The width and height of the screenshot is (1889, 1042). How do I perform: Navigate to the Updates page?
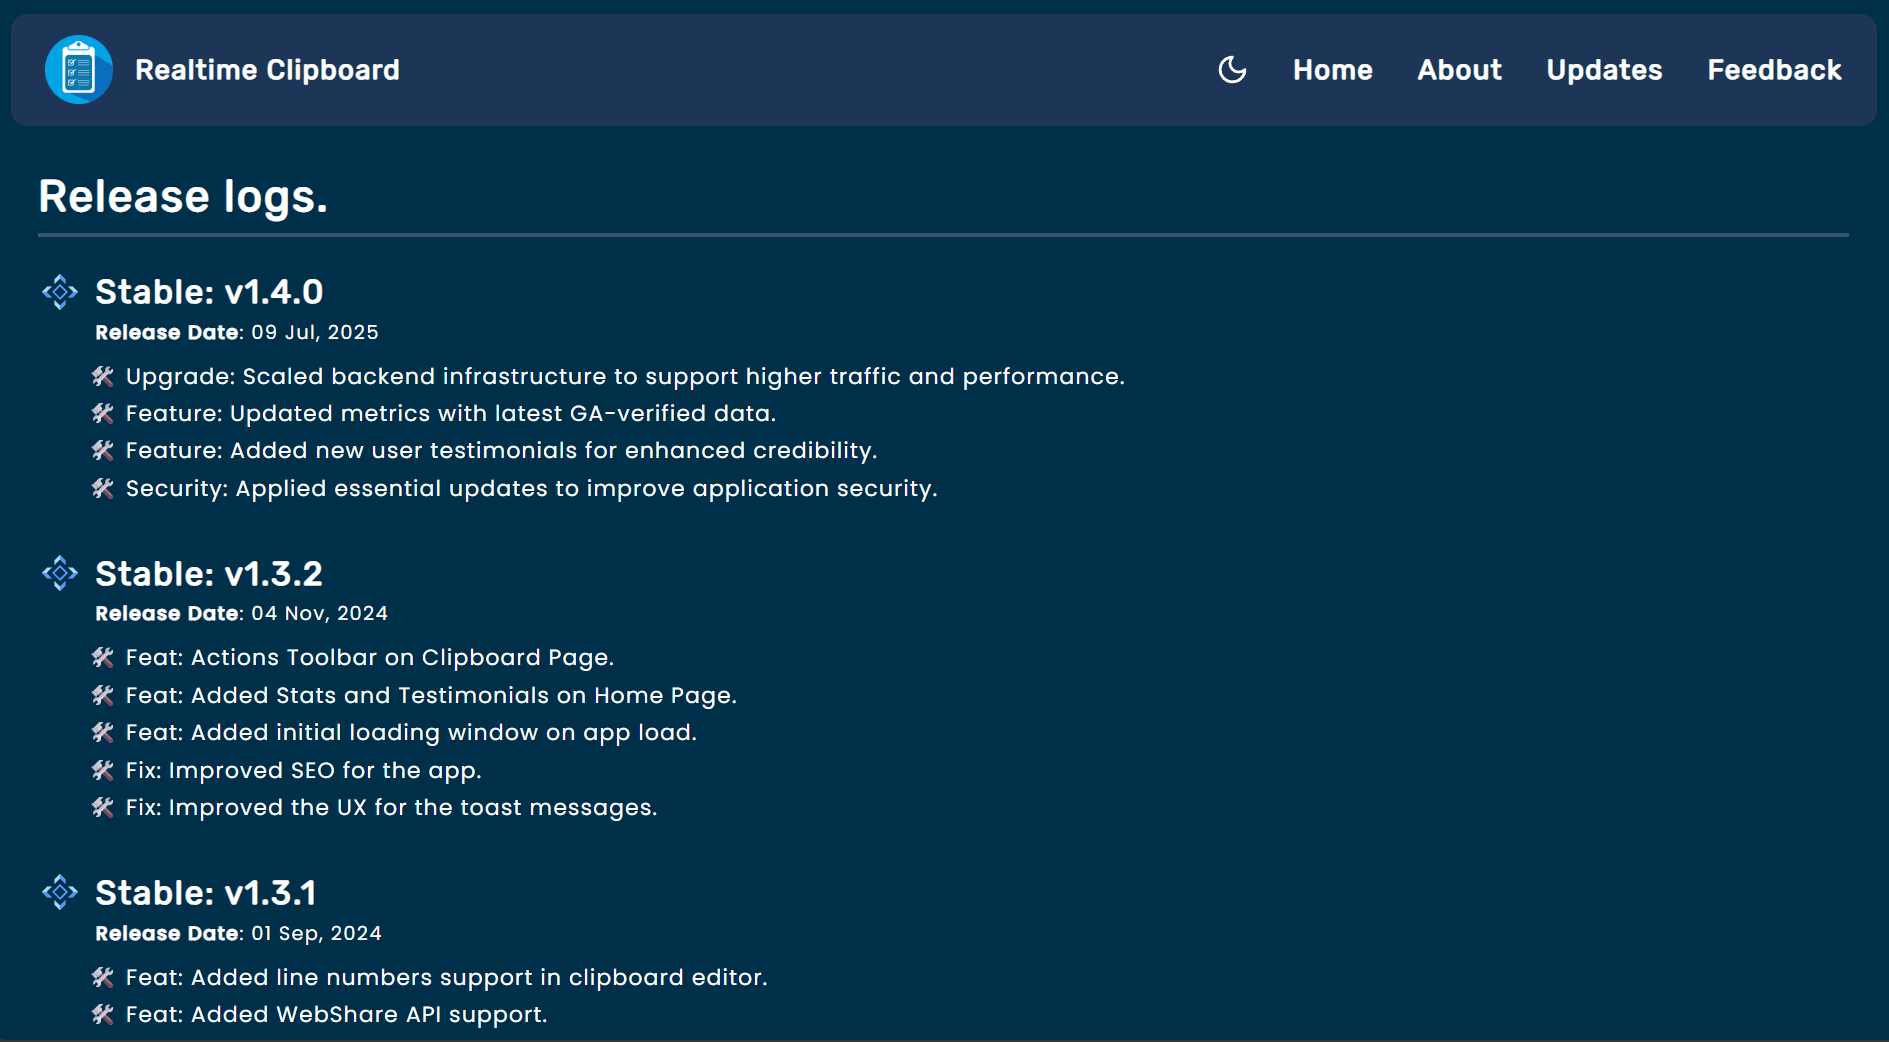coord(1604,70)
